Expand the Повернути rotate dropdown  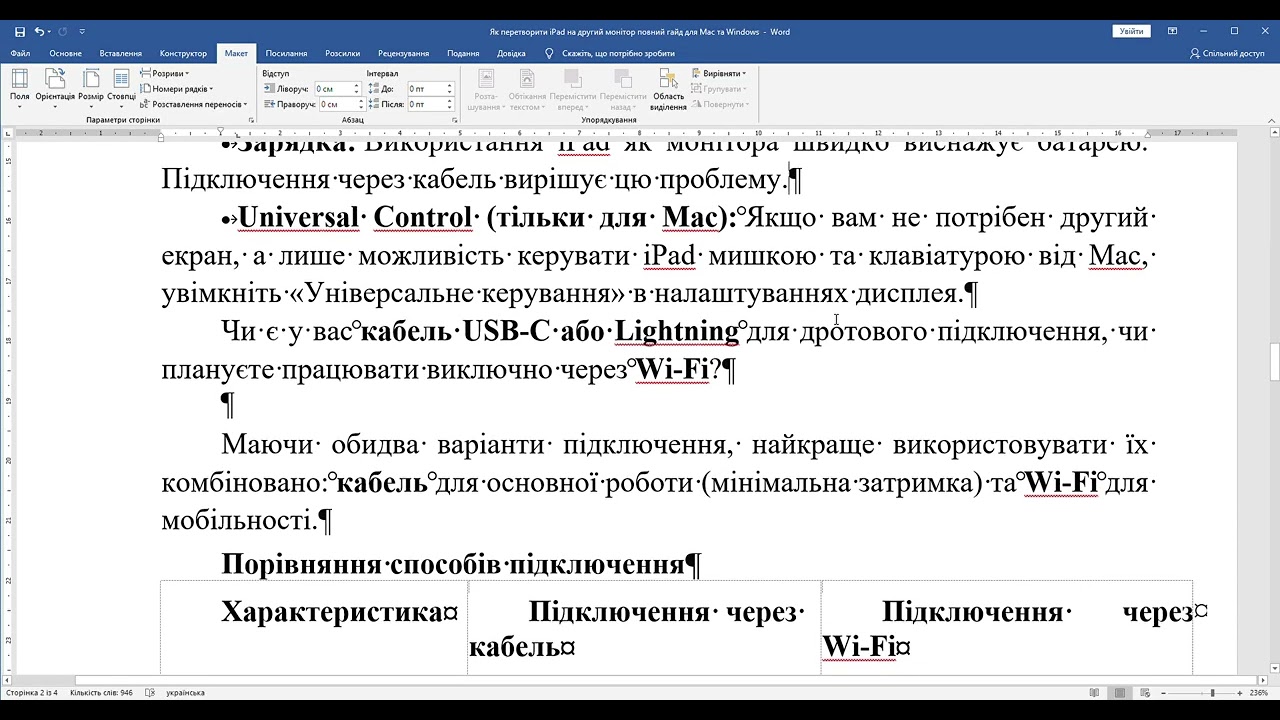tap(719, 103)
